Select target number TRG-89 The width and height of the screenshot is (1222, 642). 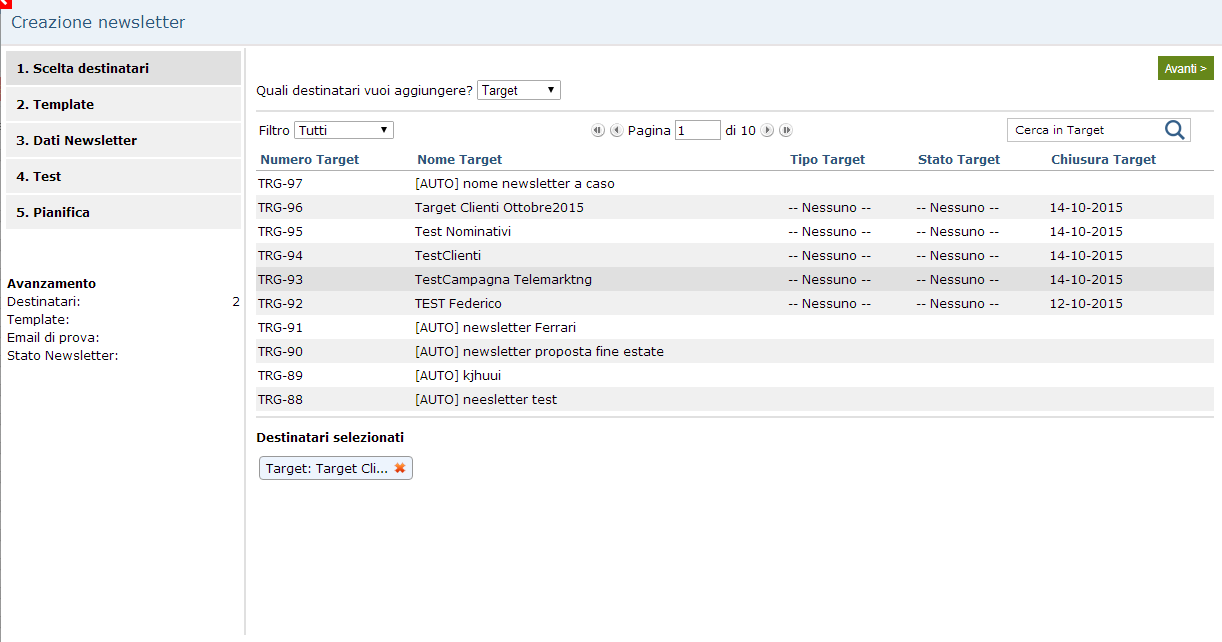280,376
